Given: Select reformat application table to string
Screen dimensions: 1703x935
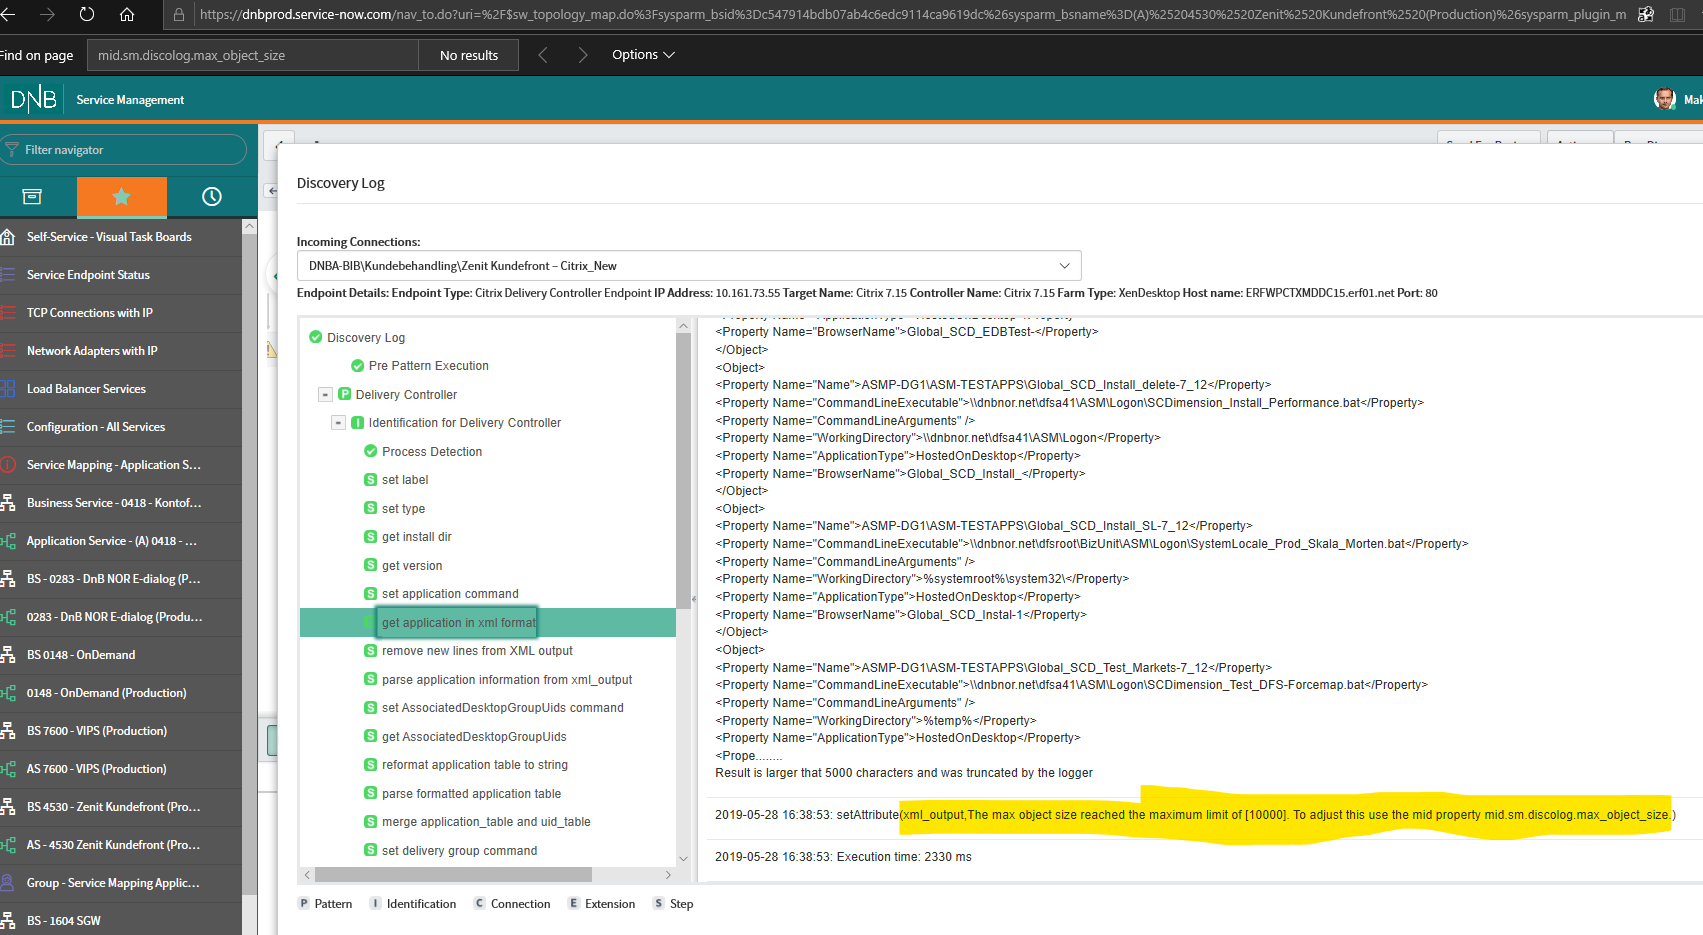Looking at the screenshot, I should click(474, 765).
